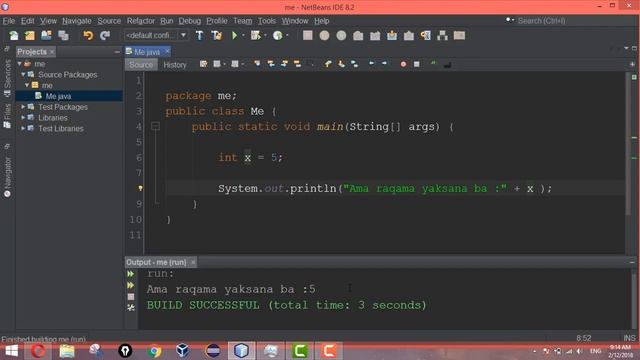
Task: Open the Debug menu
Action: (189, 21)
